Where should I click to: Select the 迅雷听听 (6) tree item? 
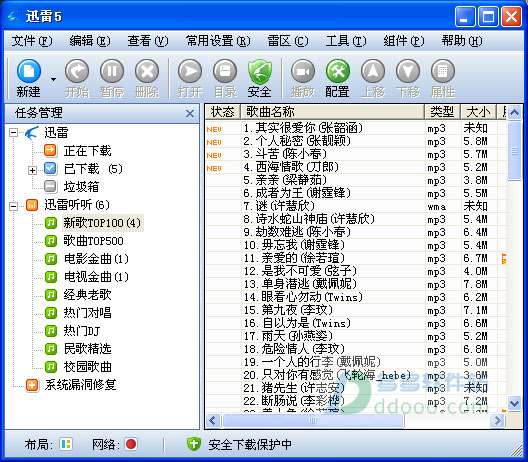77,204
